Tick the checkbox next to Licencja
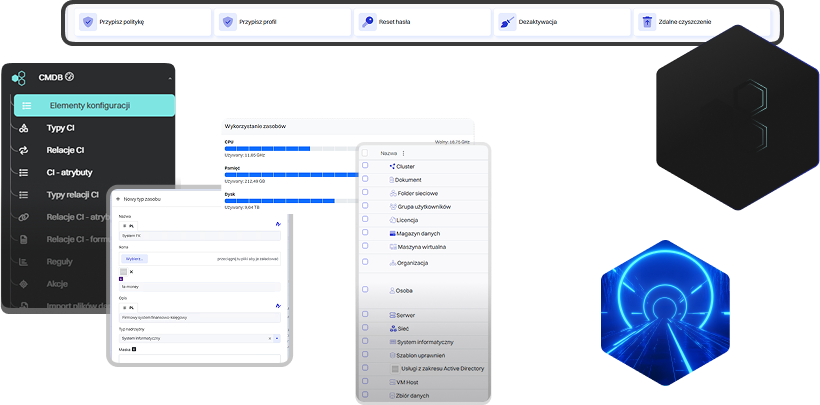Image resolution: width=820 pixels, height=405 pixels. click(x=365, y=219)
